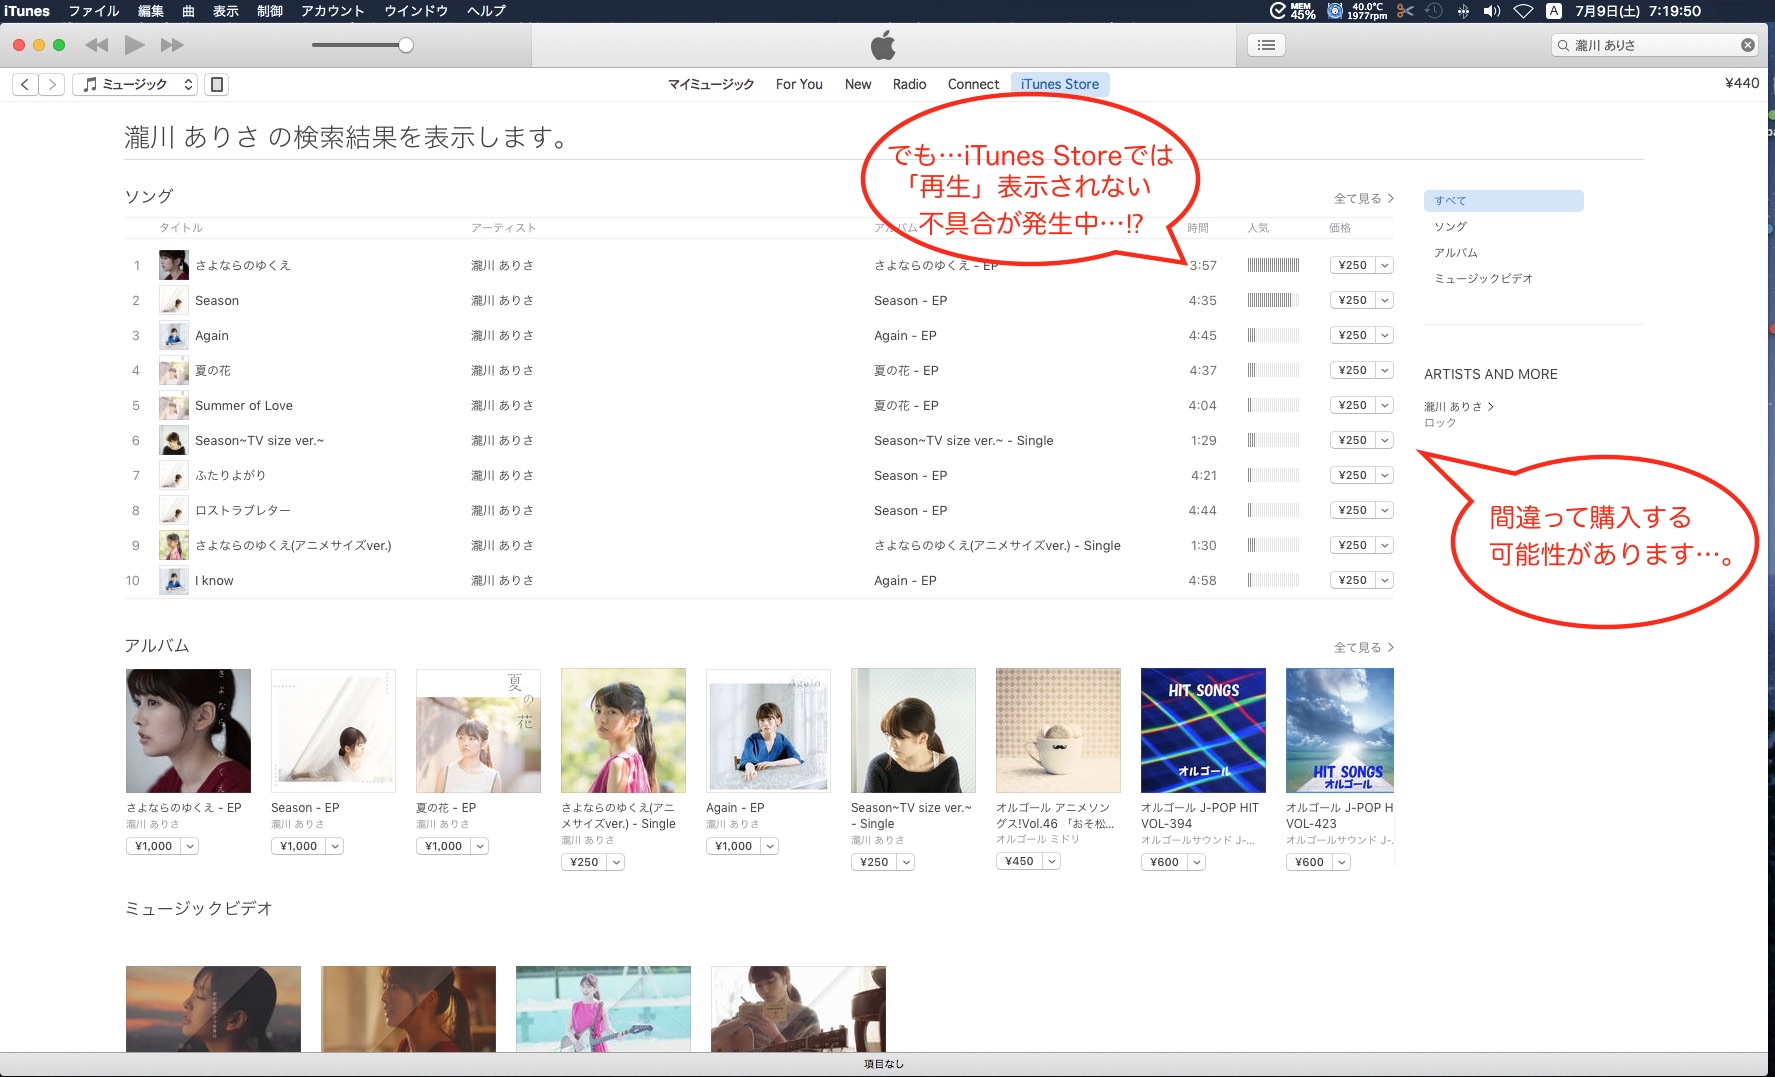
Task: Buy 夏の花 song for ¥250
Action: (x=1353, y=370)
